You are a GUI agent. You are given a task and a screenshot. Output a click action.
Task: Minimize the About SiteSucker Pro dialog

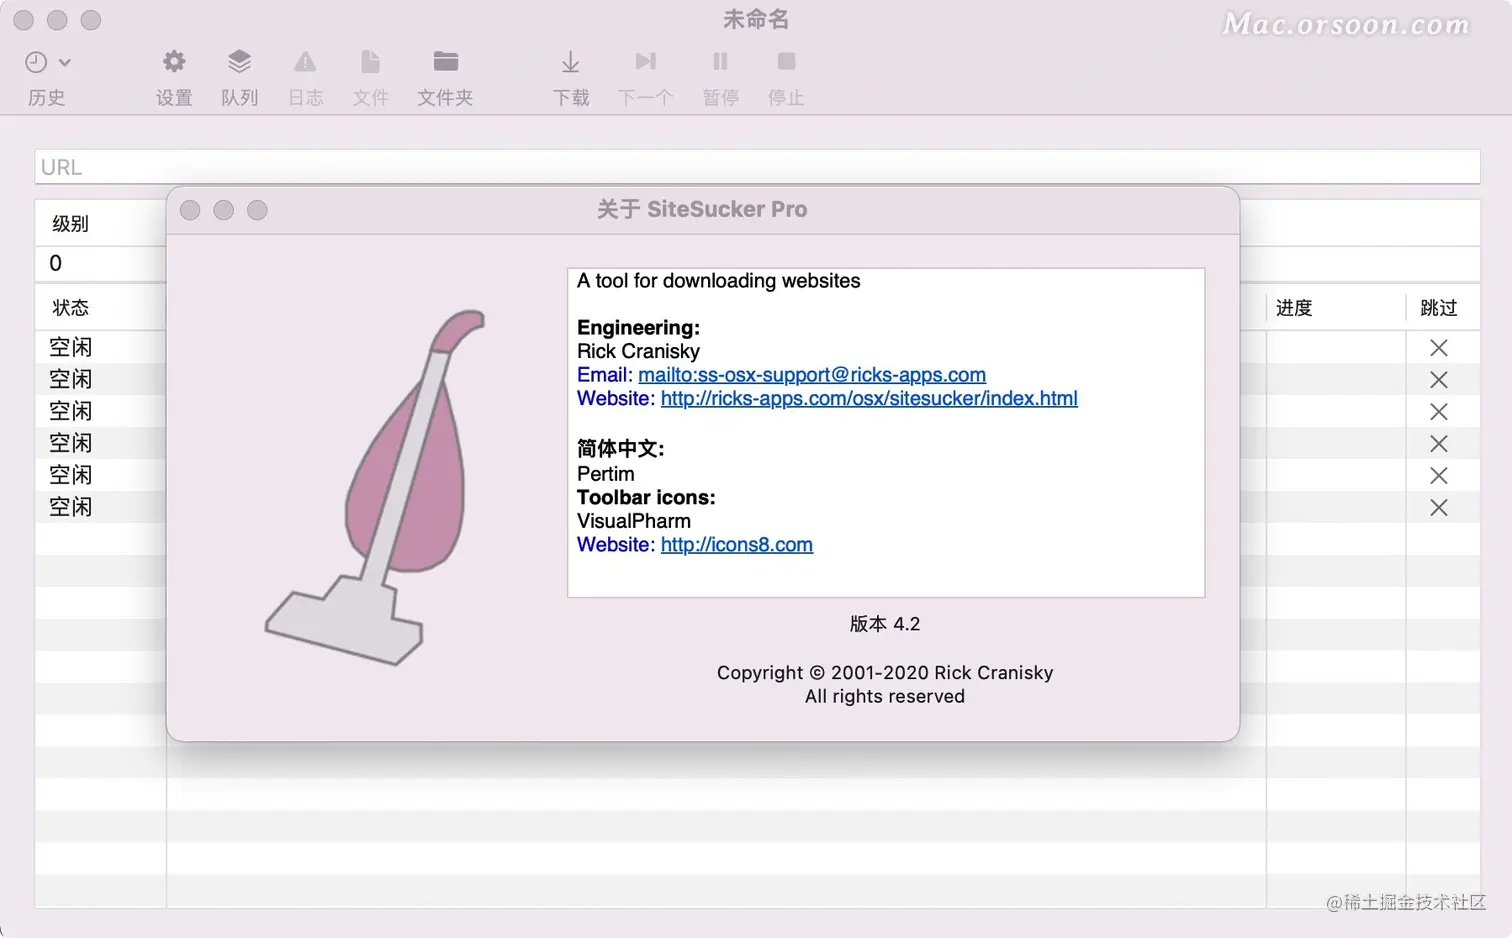click(224, 210)
